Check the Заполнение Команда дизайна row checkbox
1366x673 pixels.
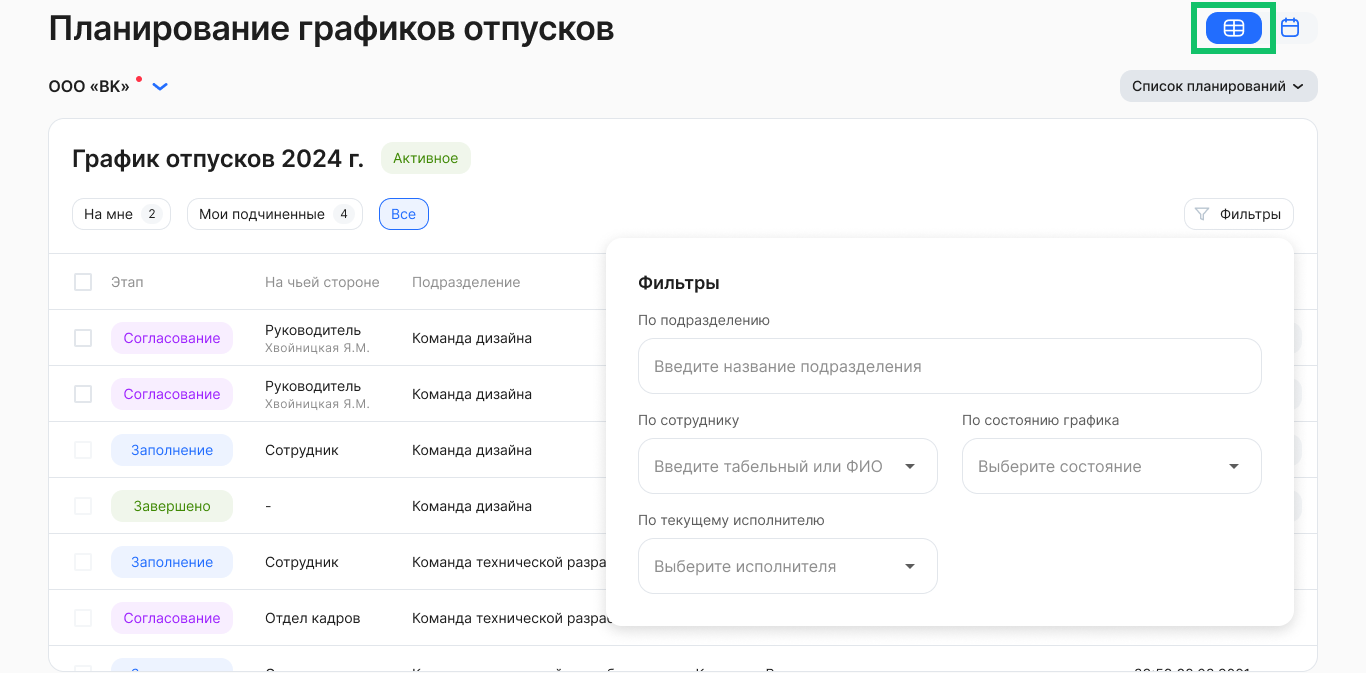coord(83,450)
